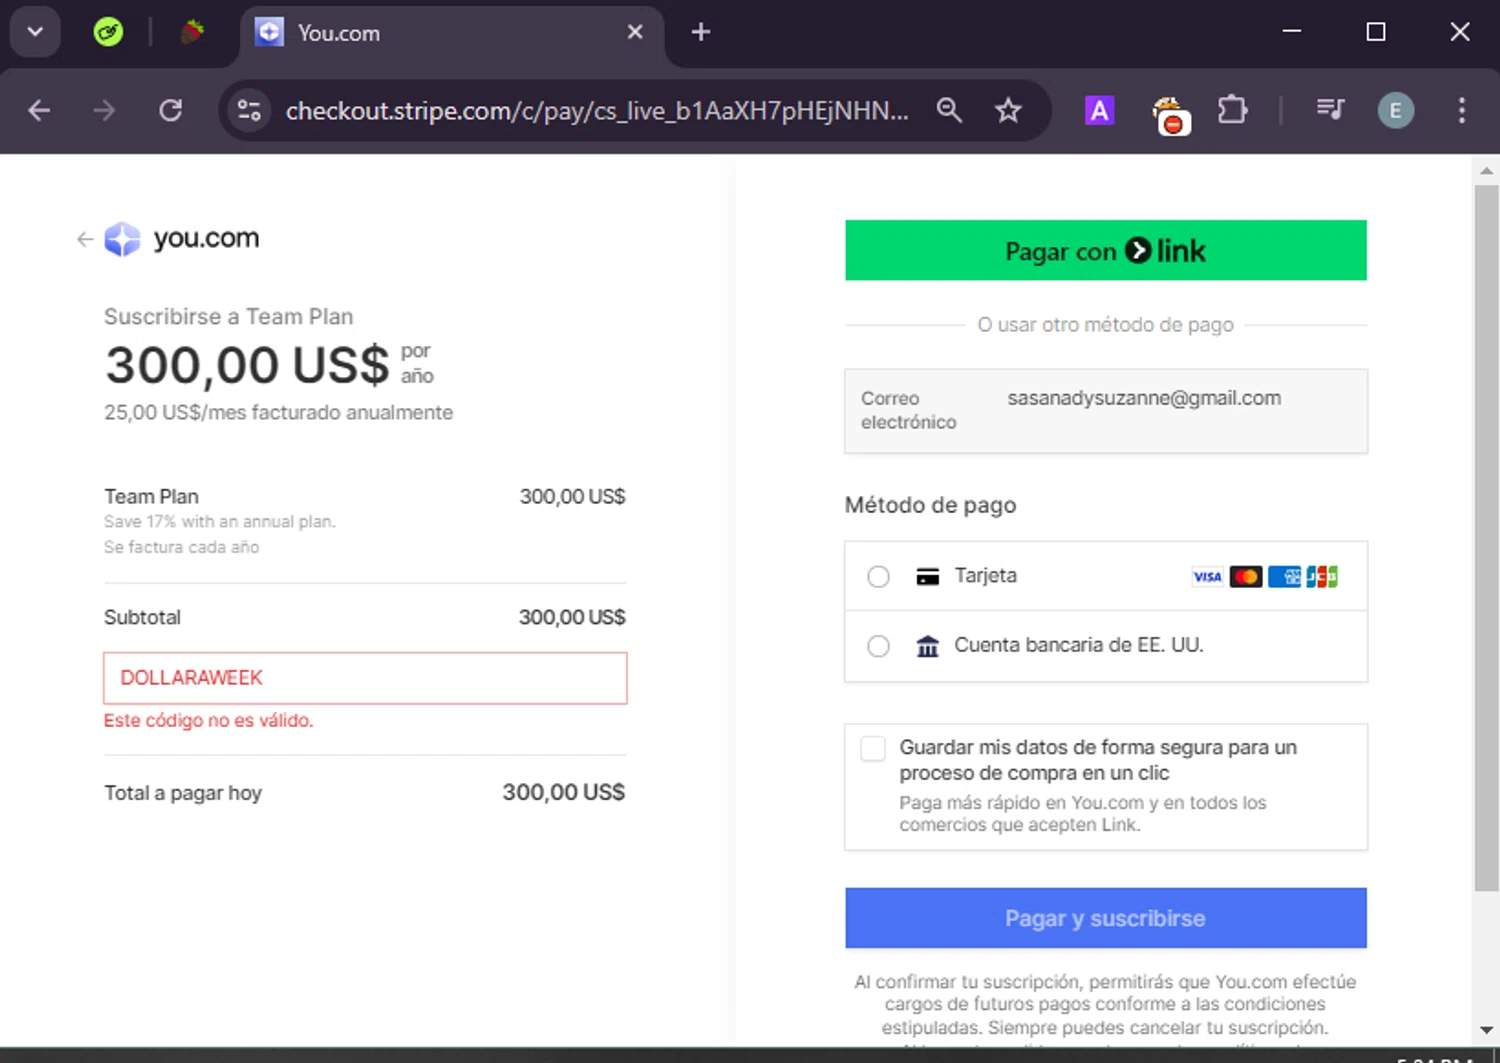Click the page's vertical scrollbar thumb
This screenshot has height=1063, width=1500.
pos(1486,537)
